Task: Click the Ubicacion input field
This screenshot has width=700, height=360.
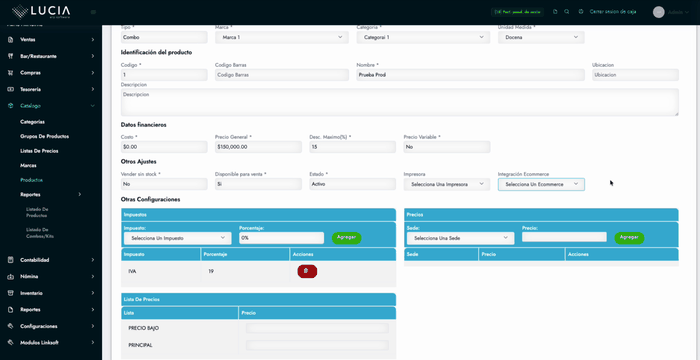Action: point(635,75)
